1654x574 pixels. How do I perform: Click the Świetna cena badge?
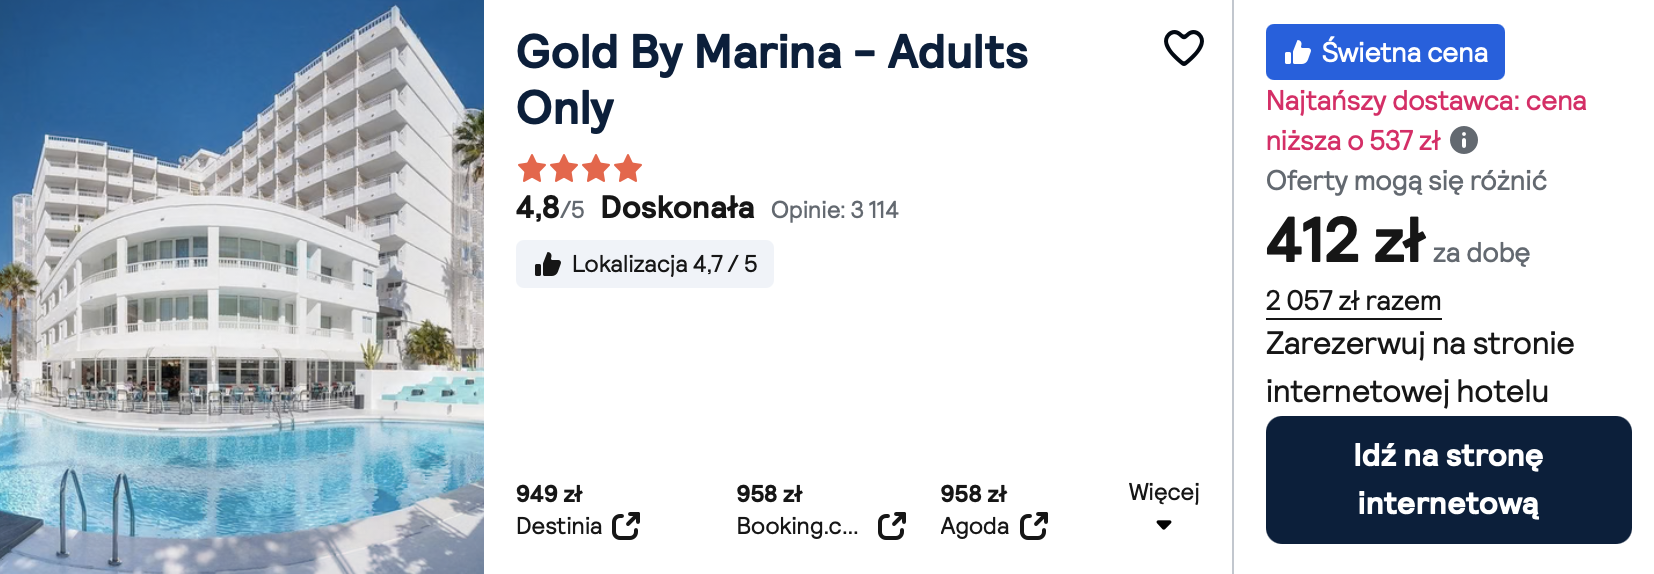pos(1385,52)
